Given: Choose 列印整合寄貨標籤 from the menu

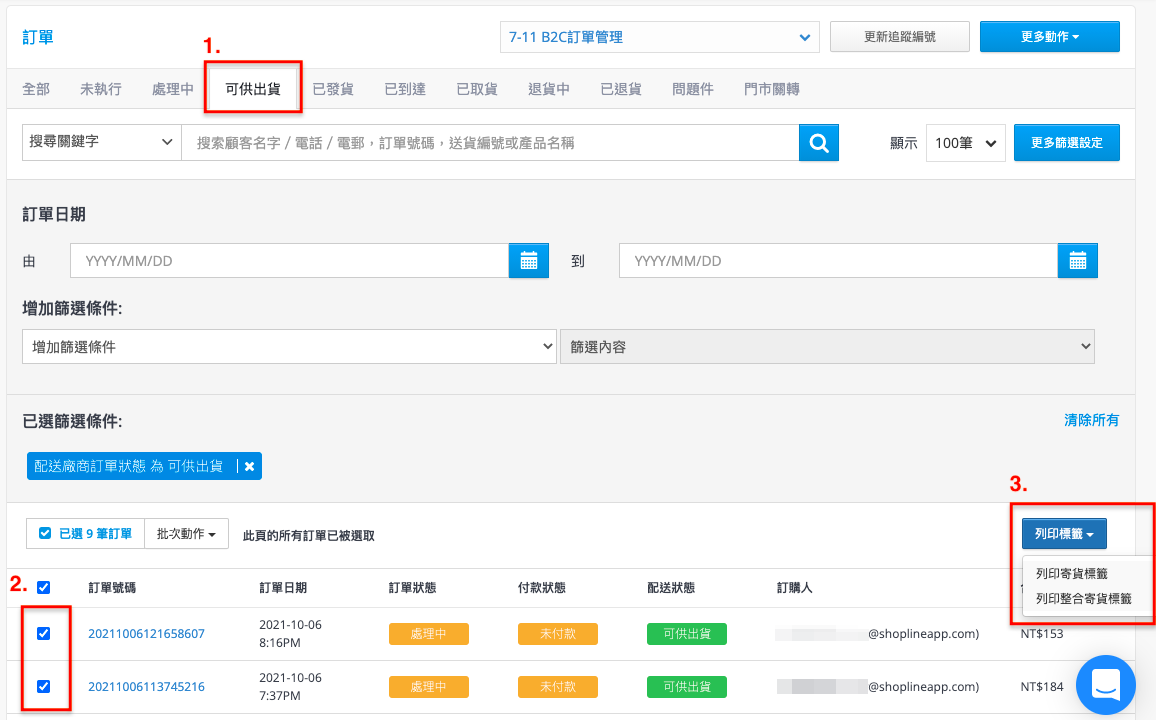Looking at the screenshot, I should pyautogui.click(x=1083, y=598).
